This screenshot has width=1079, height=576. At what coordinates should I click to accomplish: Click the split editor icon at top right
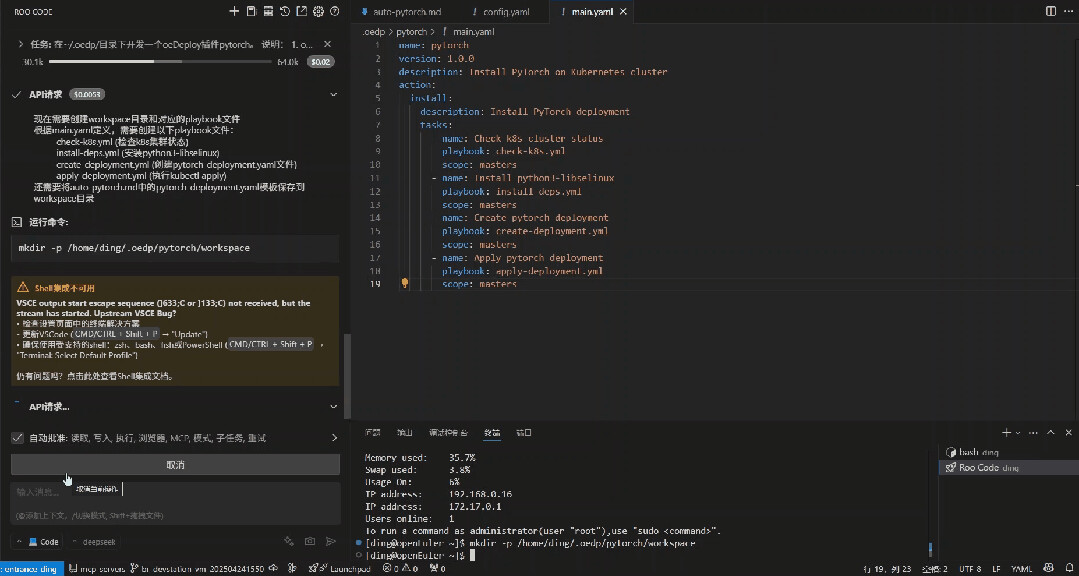(1050, 11)
